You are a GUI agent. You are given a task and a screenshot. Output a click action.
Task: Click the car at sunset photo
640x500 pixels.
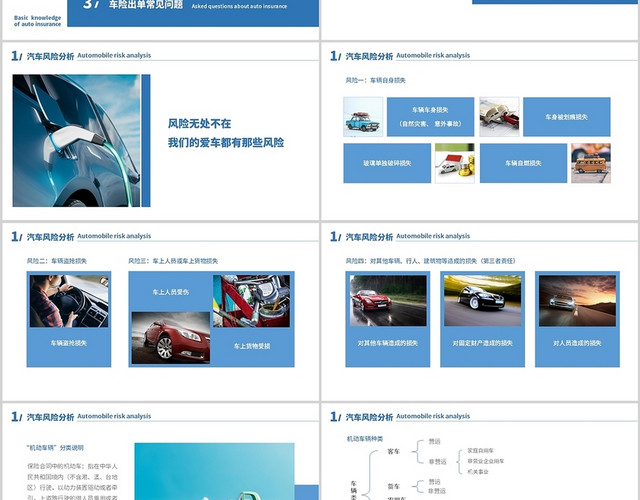[577, 301]
